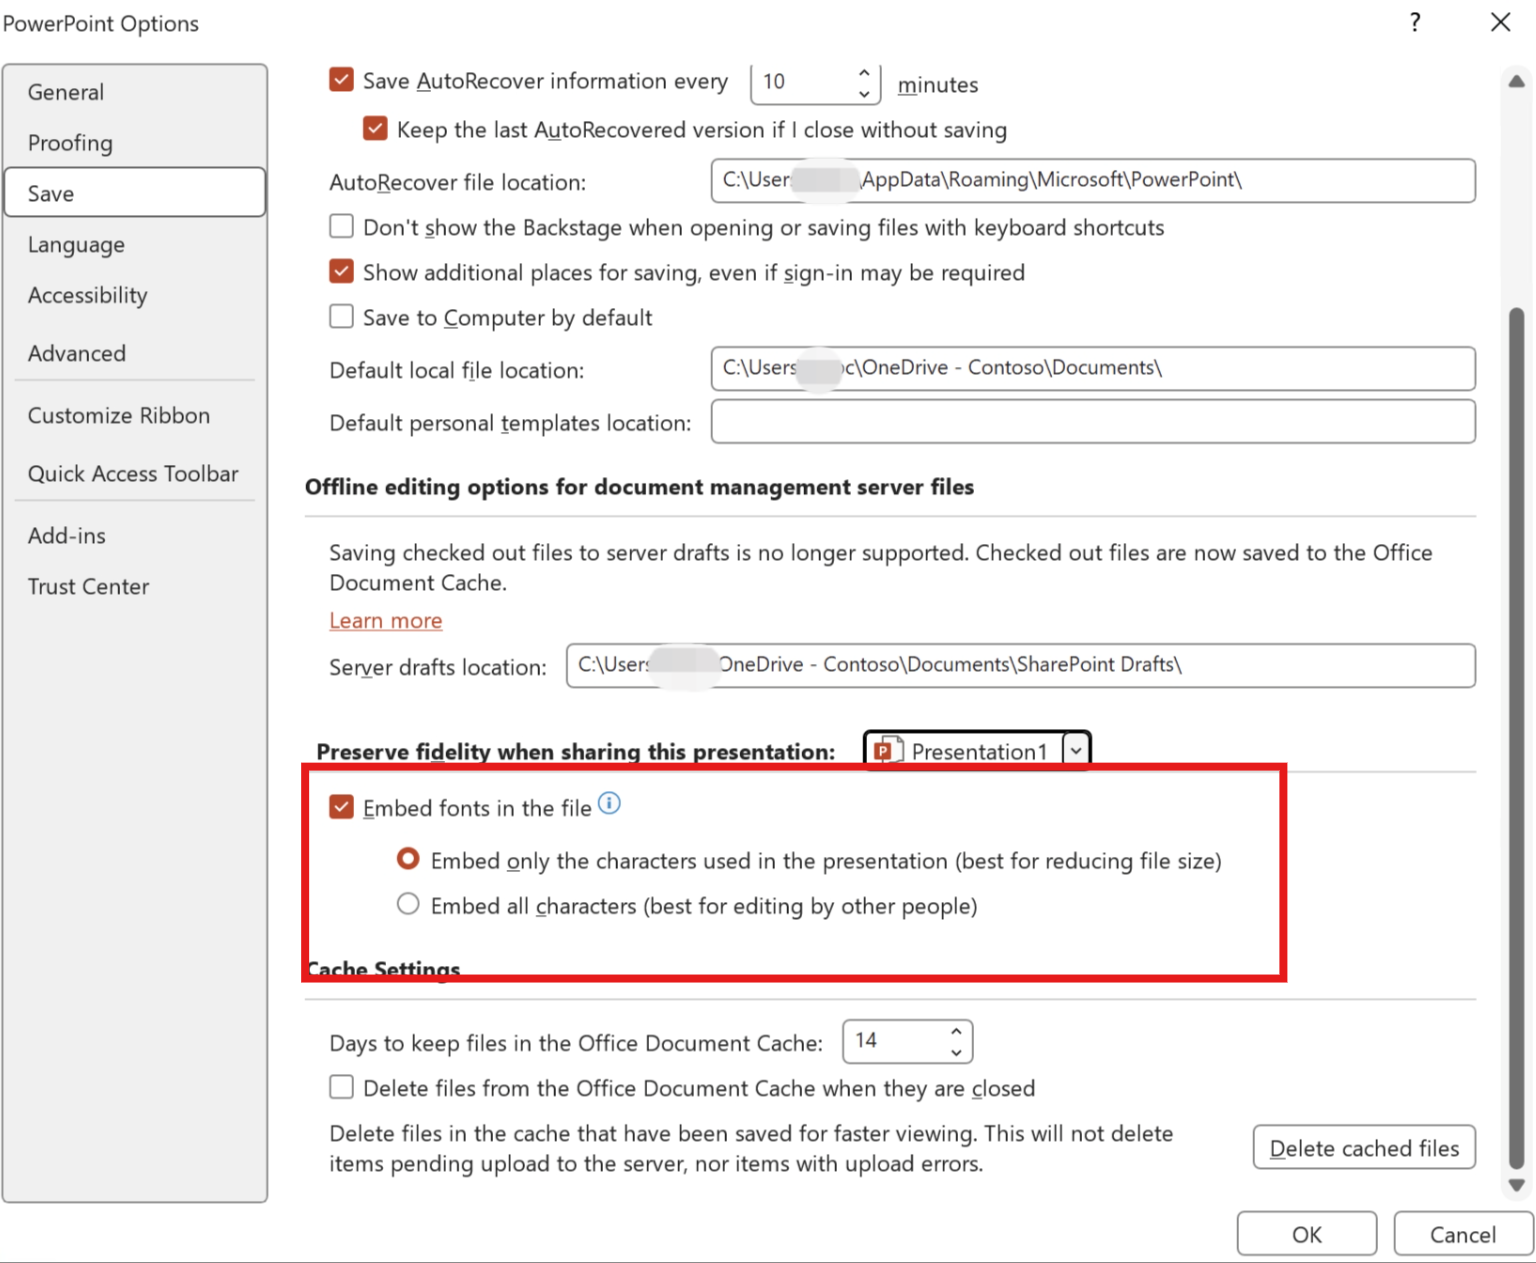Increase cache days with up arrow

pyautogui.click(x=956, y=1031)
